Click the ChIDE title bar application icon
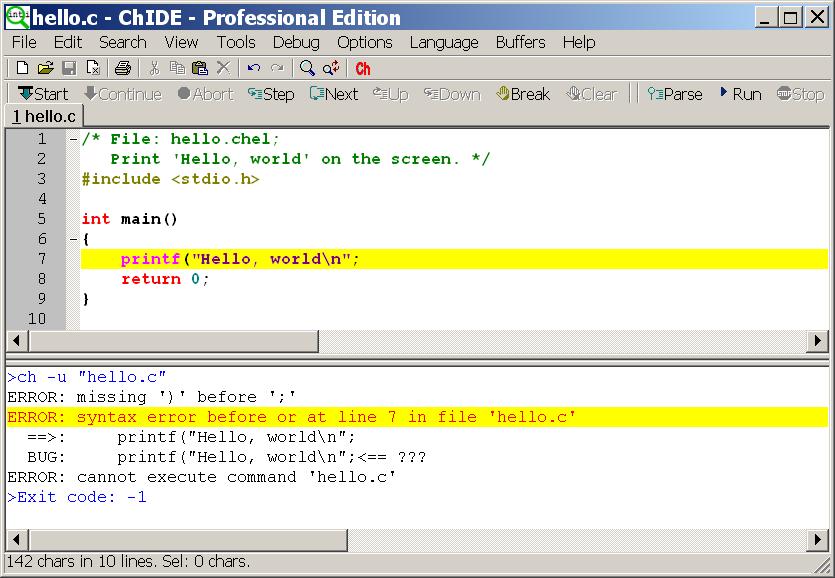The height and width of the screenshot is (578, 835). point(18,17)
